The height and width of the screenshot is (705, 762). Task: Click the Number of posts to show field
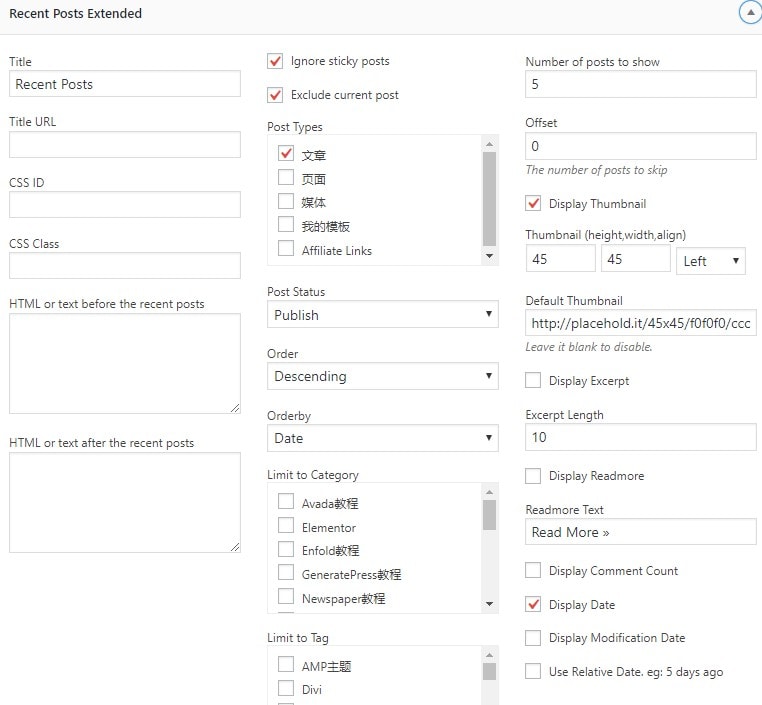click(640, 85)
